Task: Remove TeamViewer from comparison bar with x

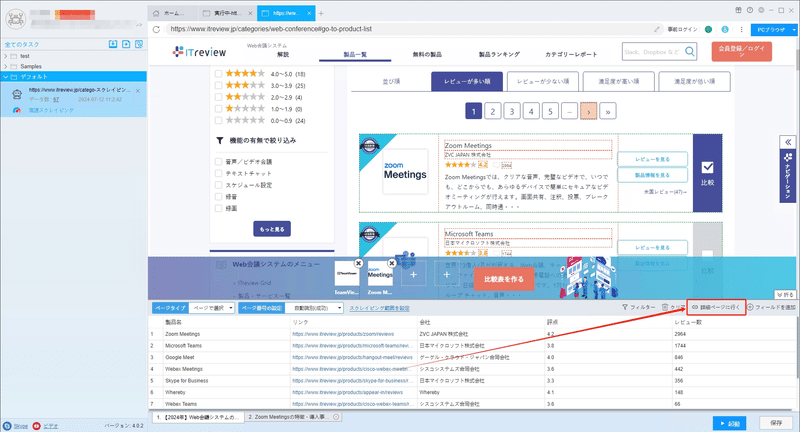Action: [x=359, y=263]
